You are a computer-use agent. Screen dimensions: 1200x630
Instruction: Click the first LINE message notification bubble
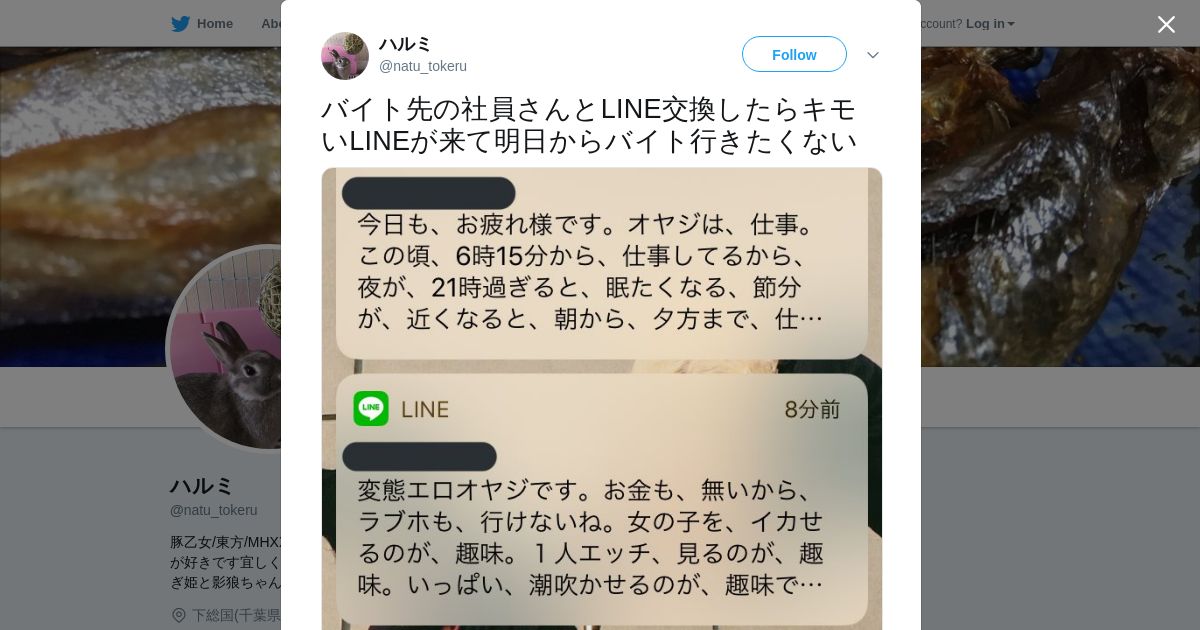[x=602, y=264]
